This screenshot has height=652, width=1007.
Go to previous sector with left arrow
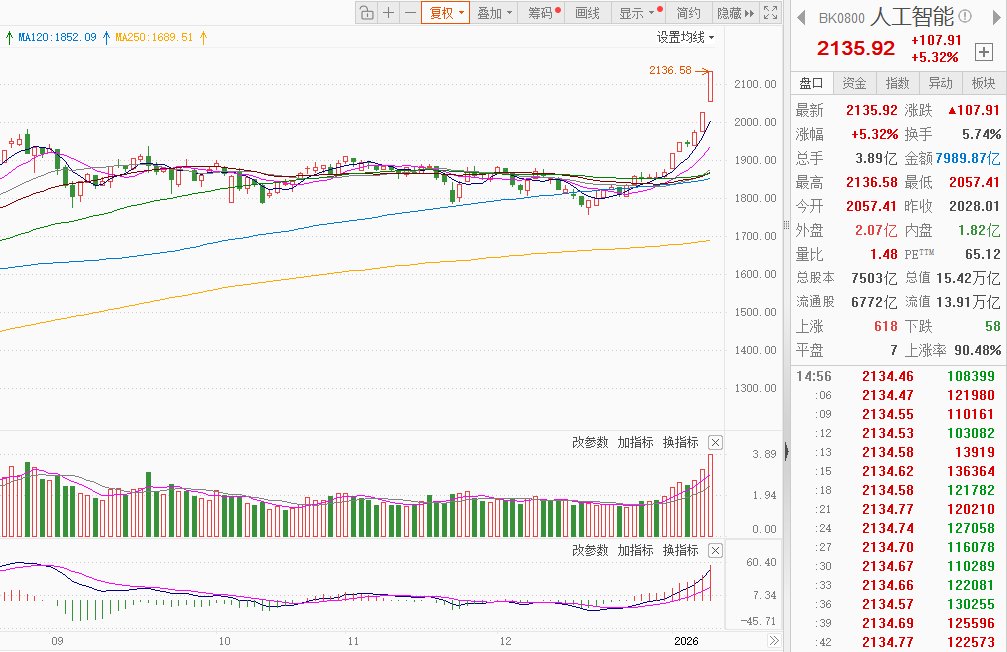[801, 17]
